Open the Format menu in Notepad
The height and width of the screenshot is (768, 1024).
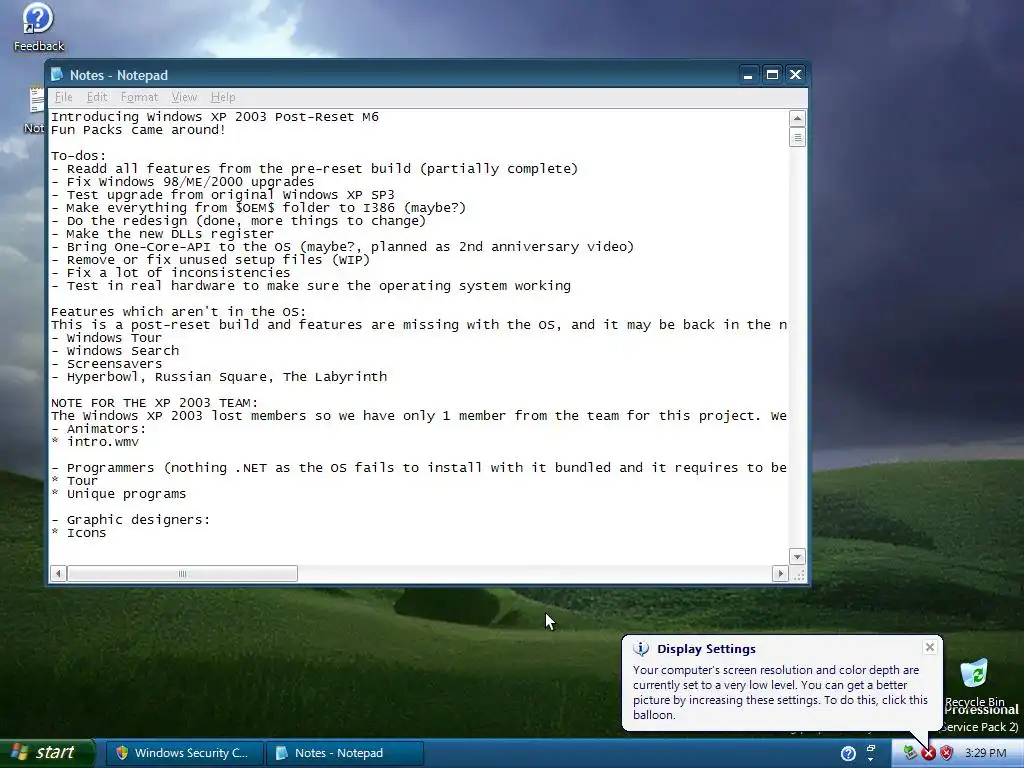pos(139,97)
